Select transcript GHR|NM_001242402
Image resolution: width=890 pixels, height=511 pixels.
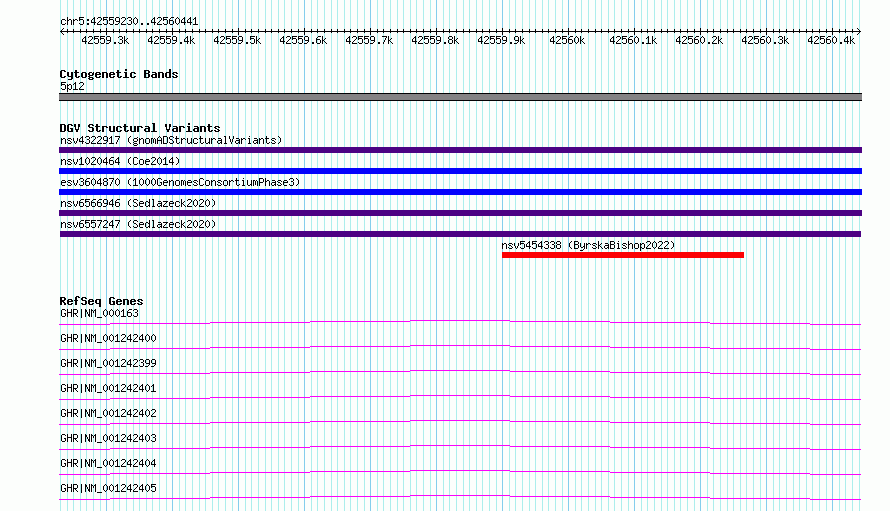click(108, 413)
